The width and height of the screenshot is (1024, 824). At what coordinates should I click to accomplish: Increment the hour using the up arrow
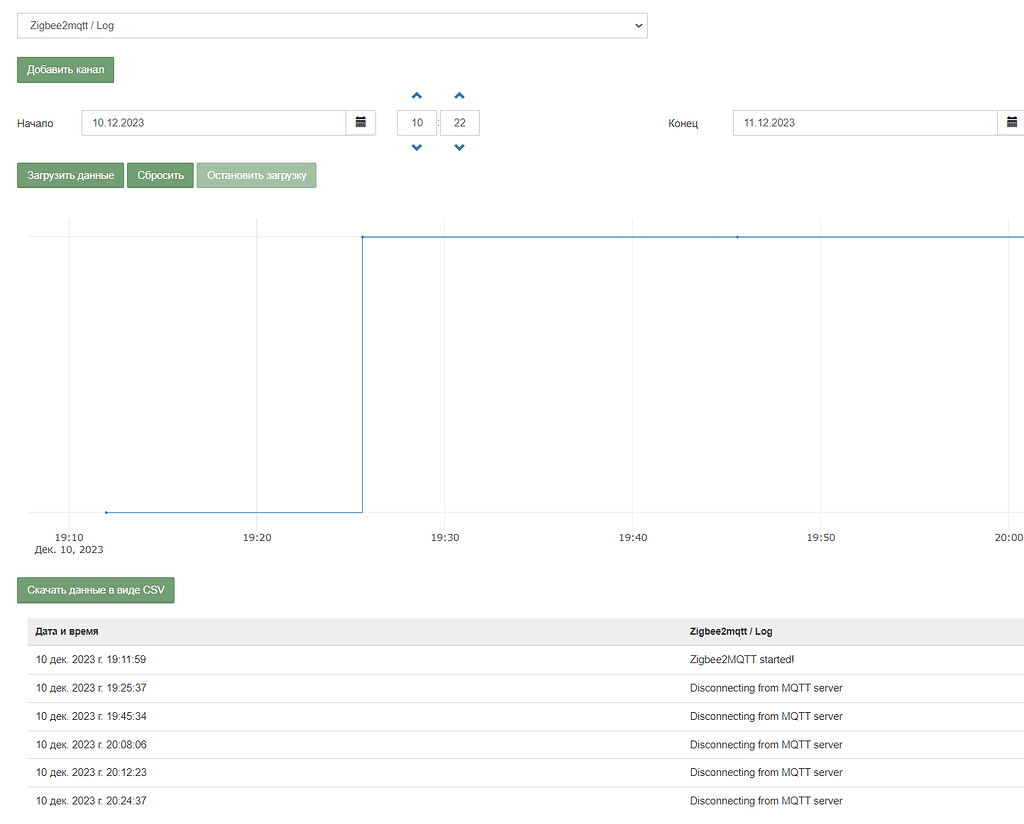pos(416,96)
